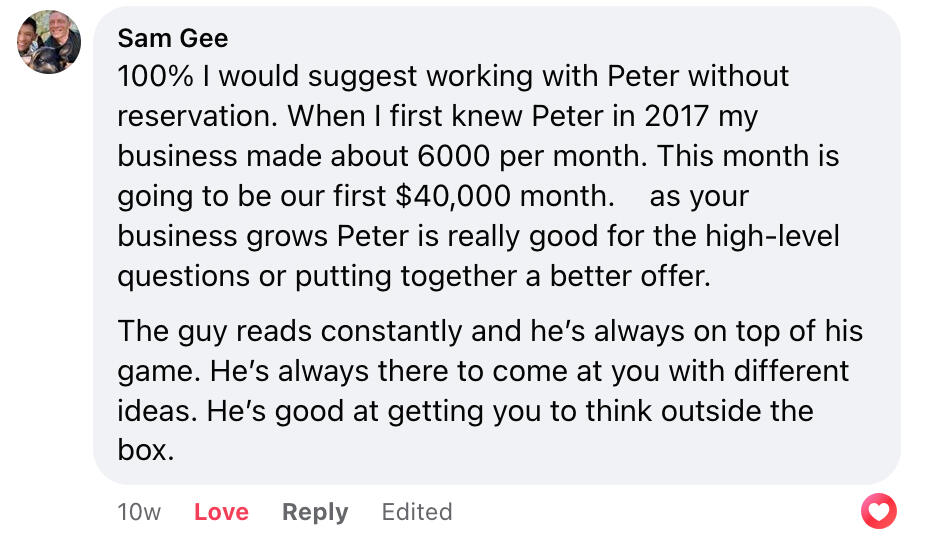Reply to Sam Gee's comment
The height and width of the screenshot is (540, 936).
[315, 512]
